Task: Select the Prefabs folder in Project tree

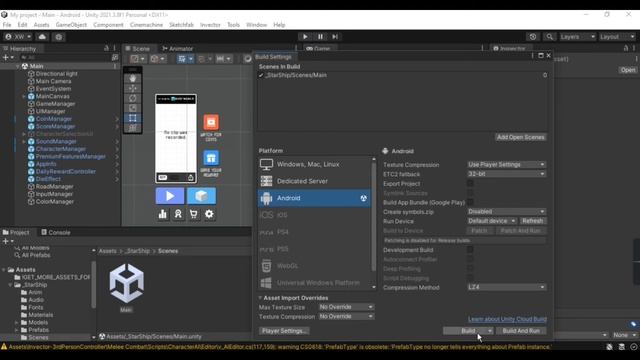Action: point(38,330)
